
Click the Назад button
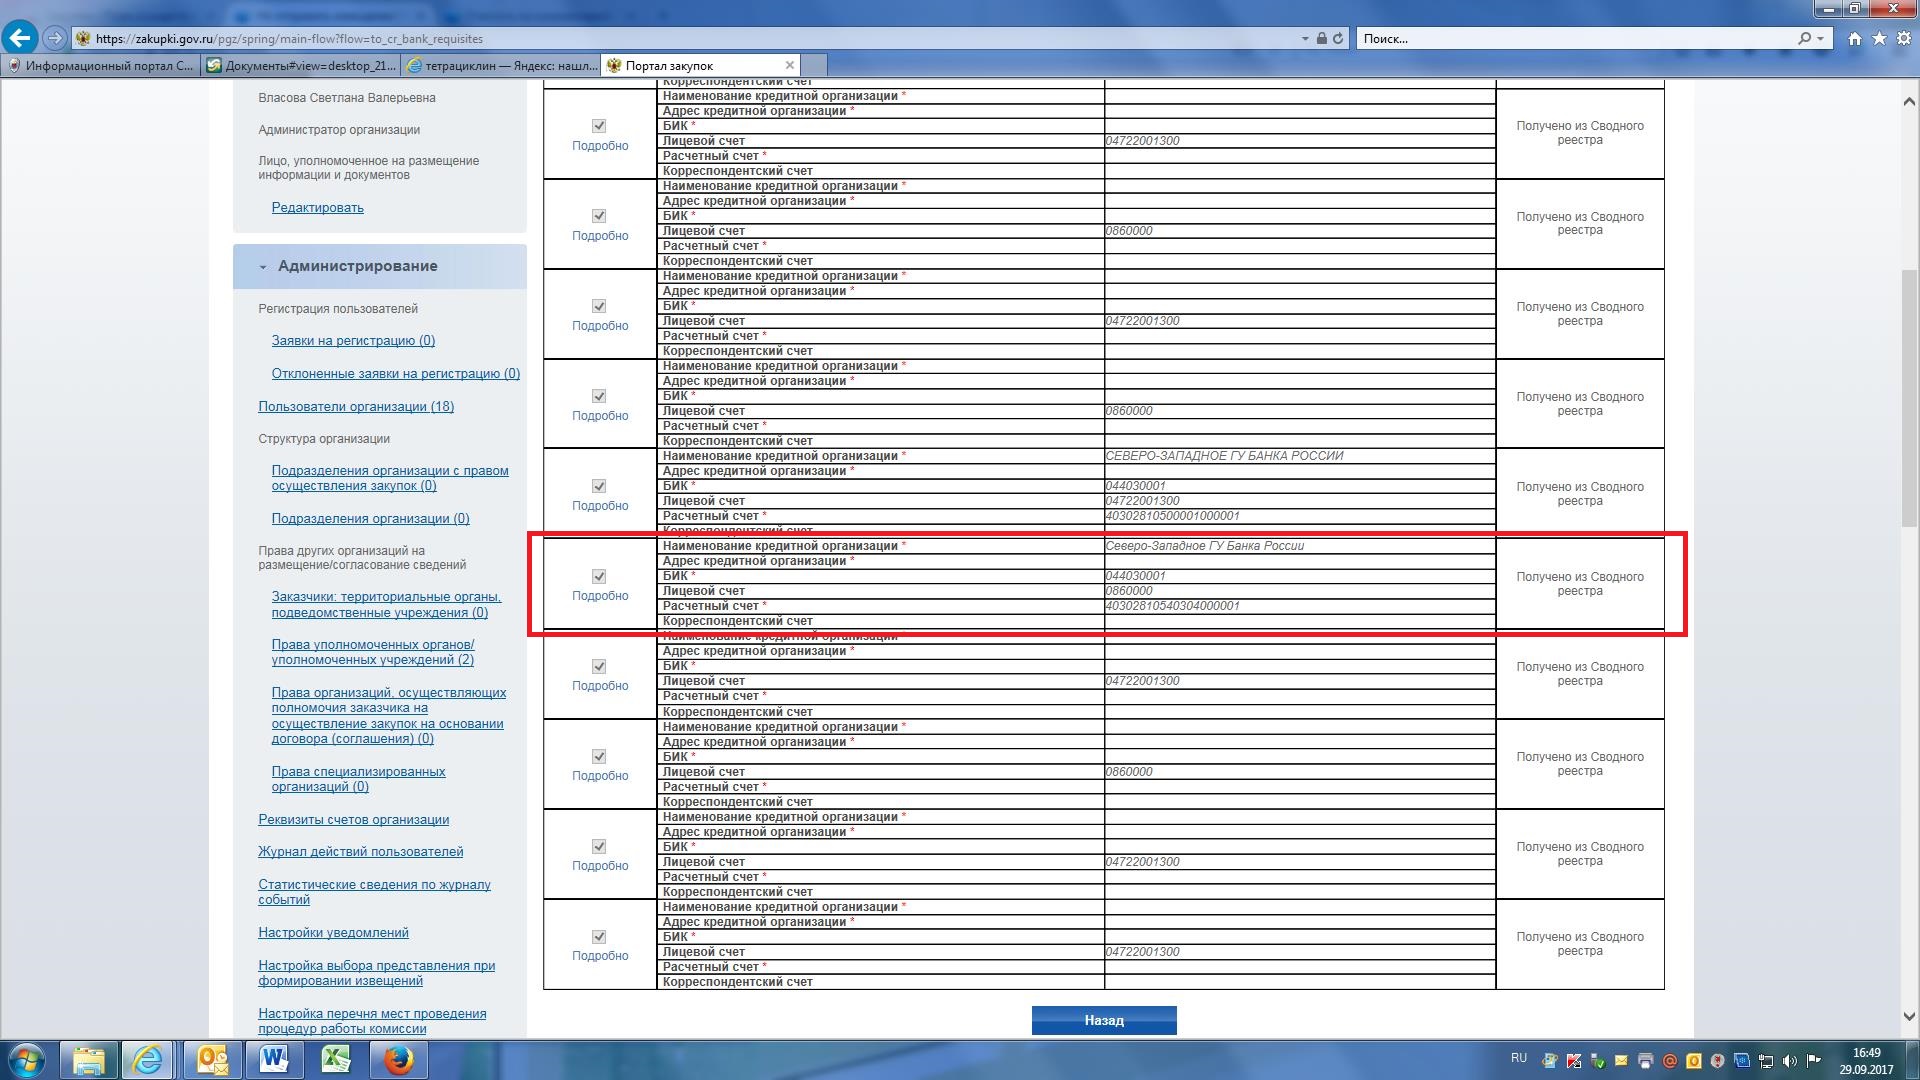point(1103,1020)
